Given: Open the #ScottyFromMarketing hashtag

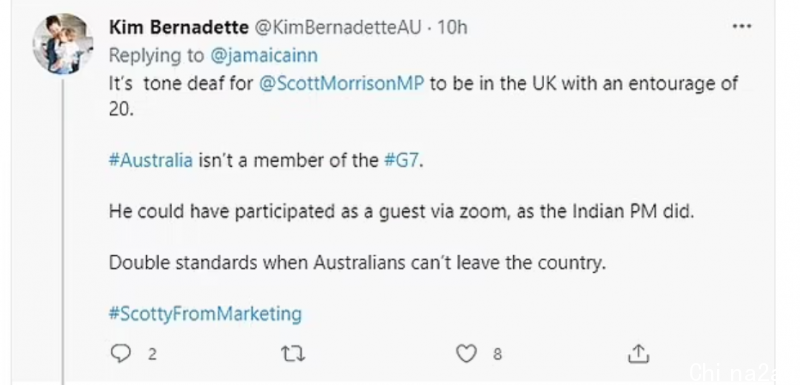Looking at the screenshot, I should click(x=205, y=314).
